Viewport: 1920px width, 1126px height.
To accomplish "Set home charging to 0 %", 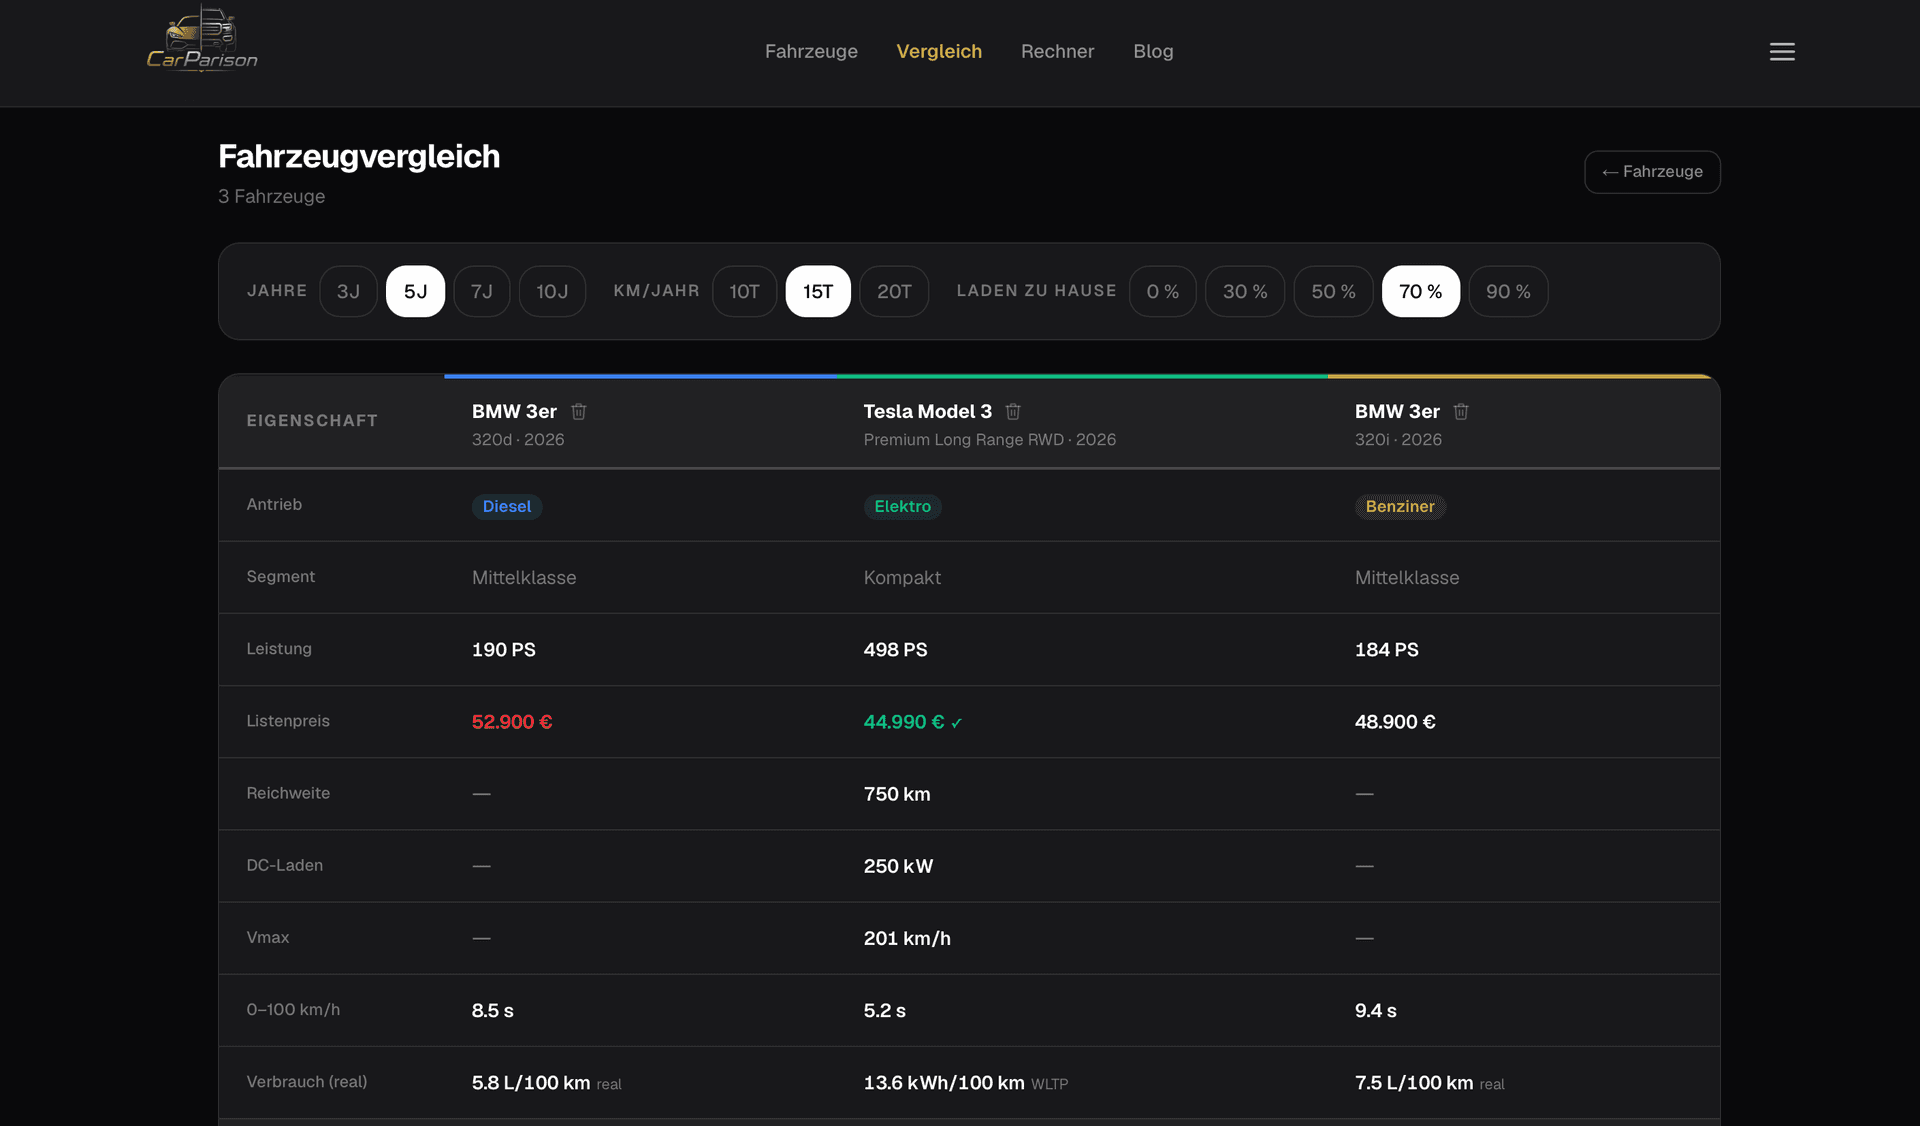I will pos(1162,291).
